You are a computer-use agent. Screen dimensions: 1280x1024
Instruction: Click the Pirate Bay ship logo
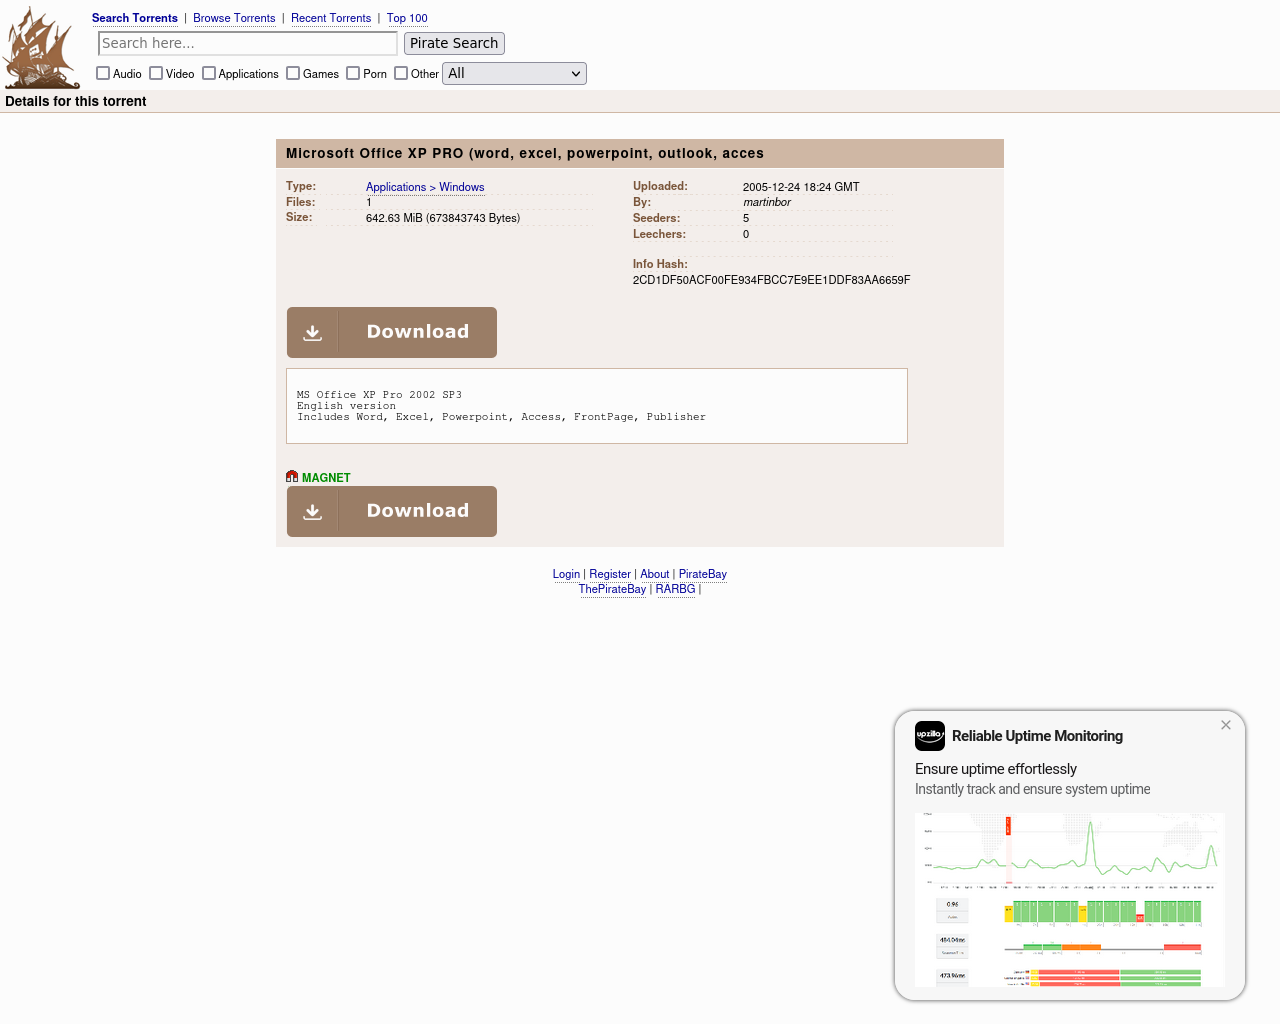[41, 47]
